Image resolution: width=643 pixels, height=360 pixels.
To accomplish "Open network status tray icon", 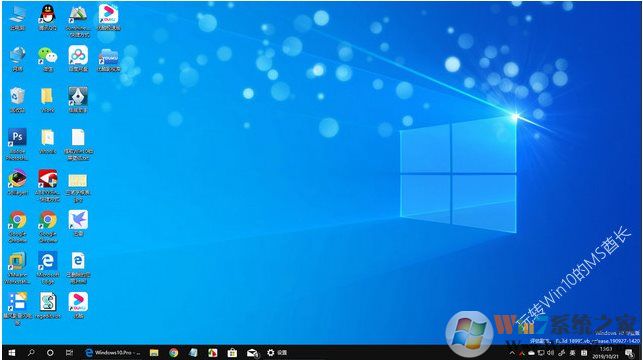I will 541,353.
